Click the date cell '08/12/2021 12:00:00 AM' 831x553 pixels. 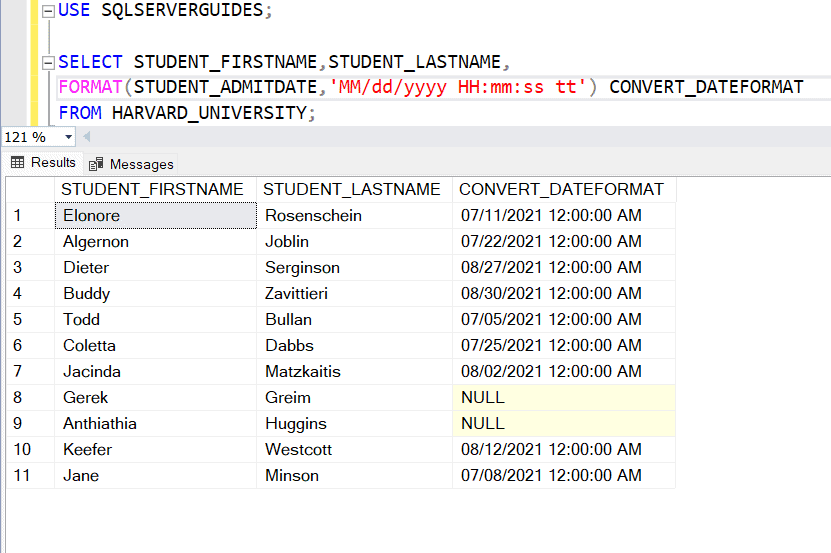tap(564, 449)
